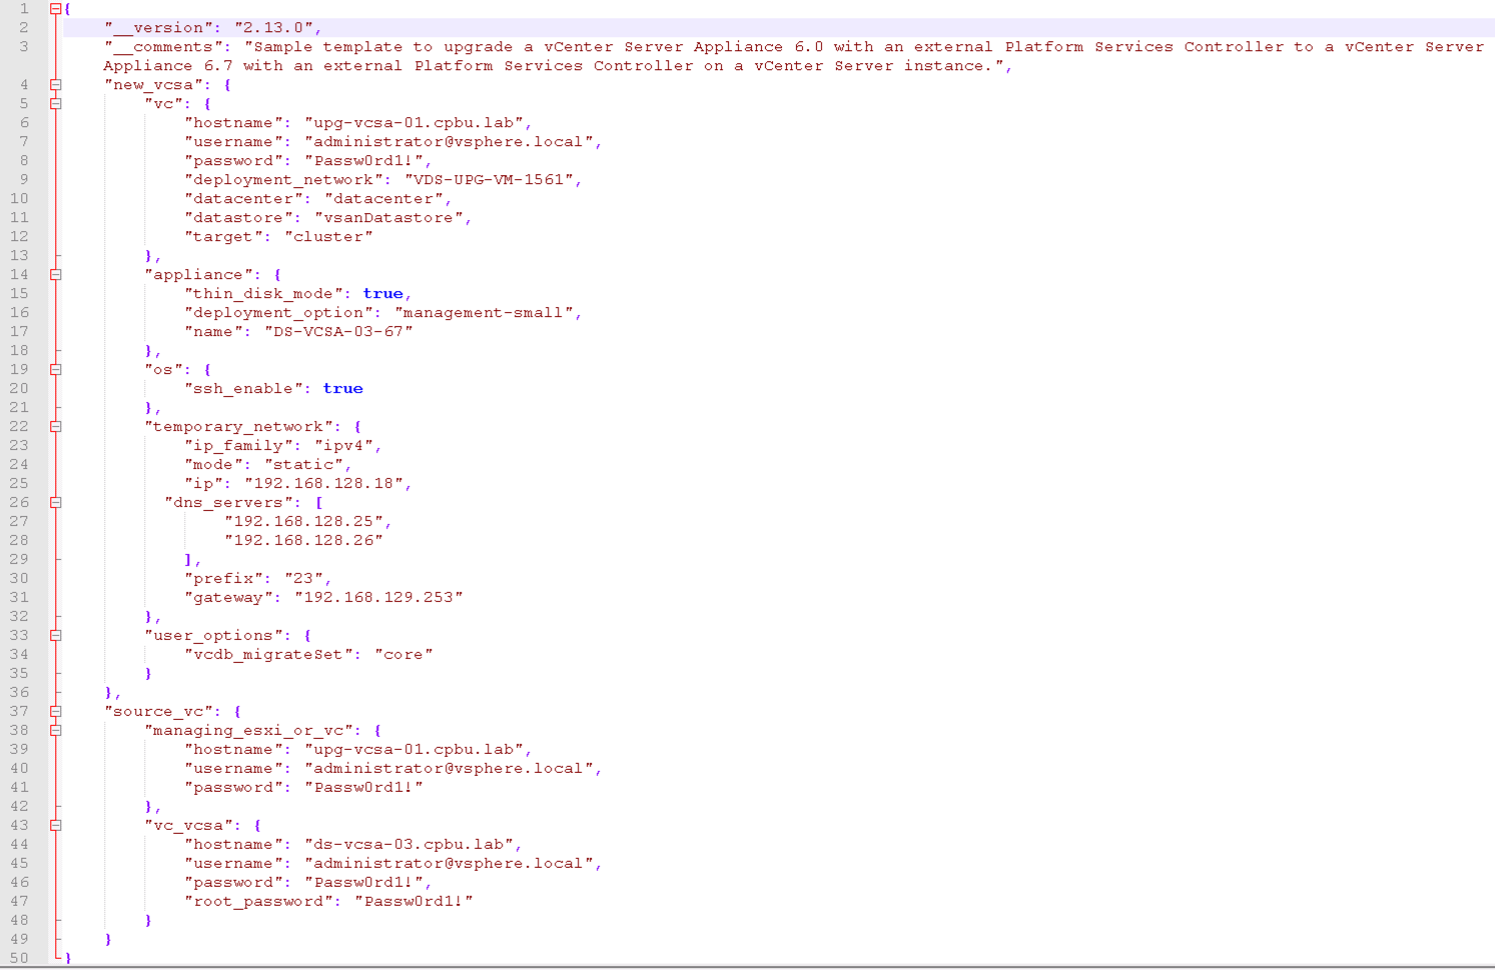
Task: Collapse the "dns_servers" array fold marker
Action: (56, 503)
